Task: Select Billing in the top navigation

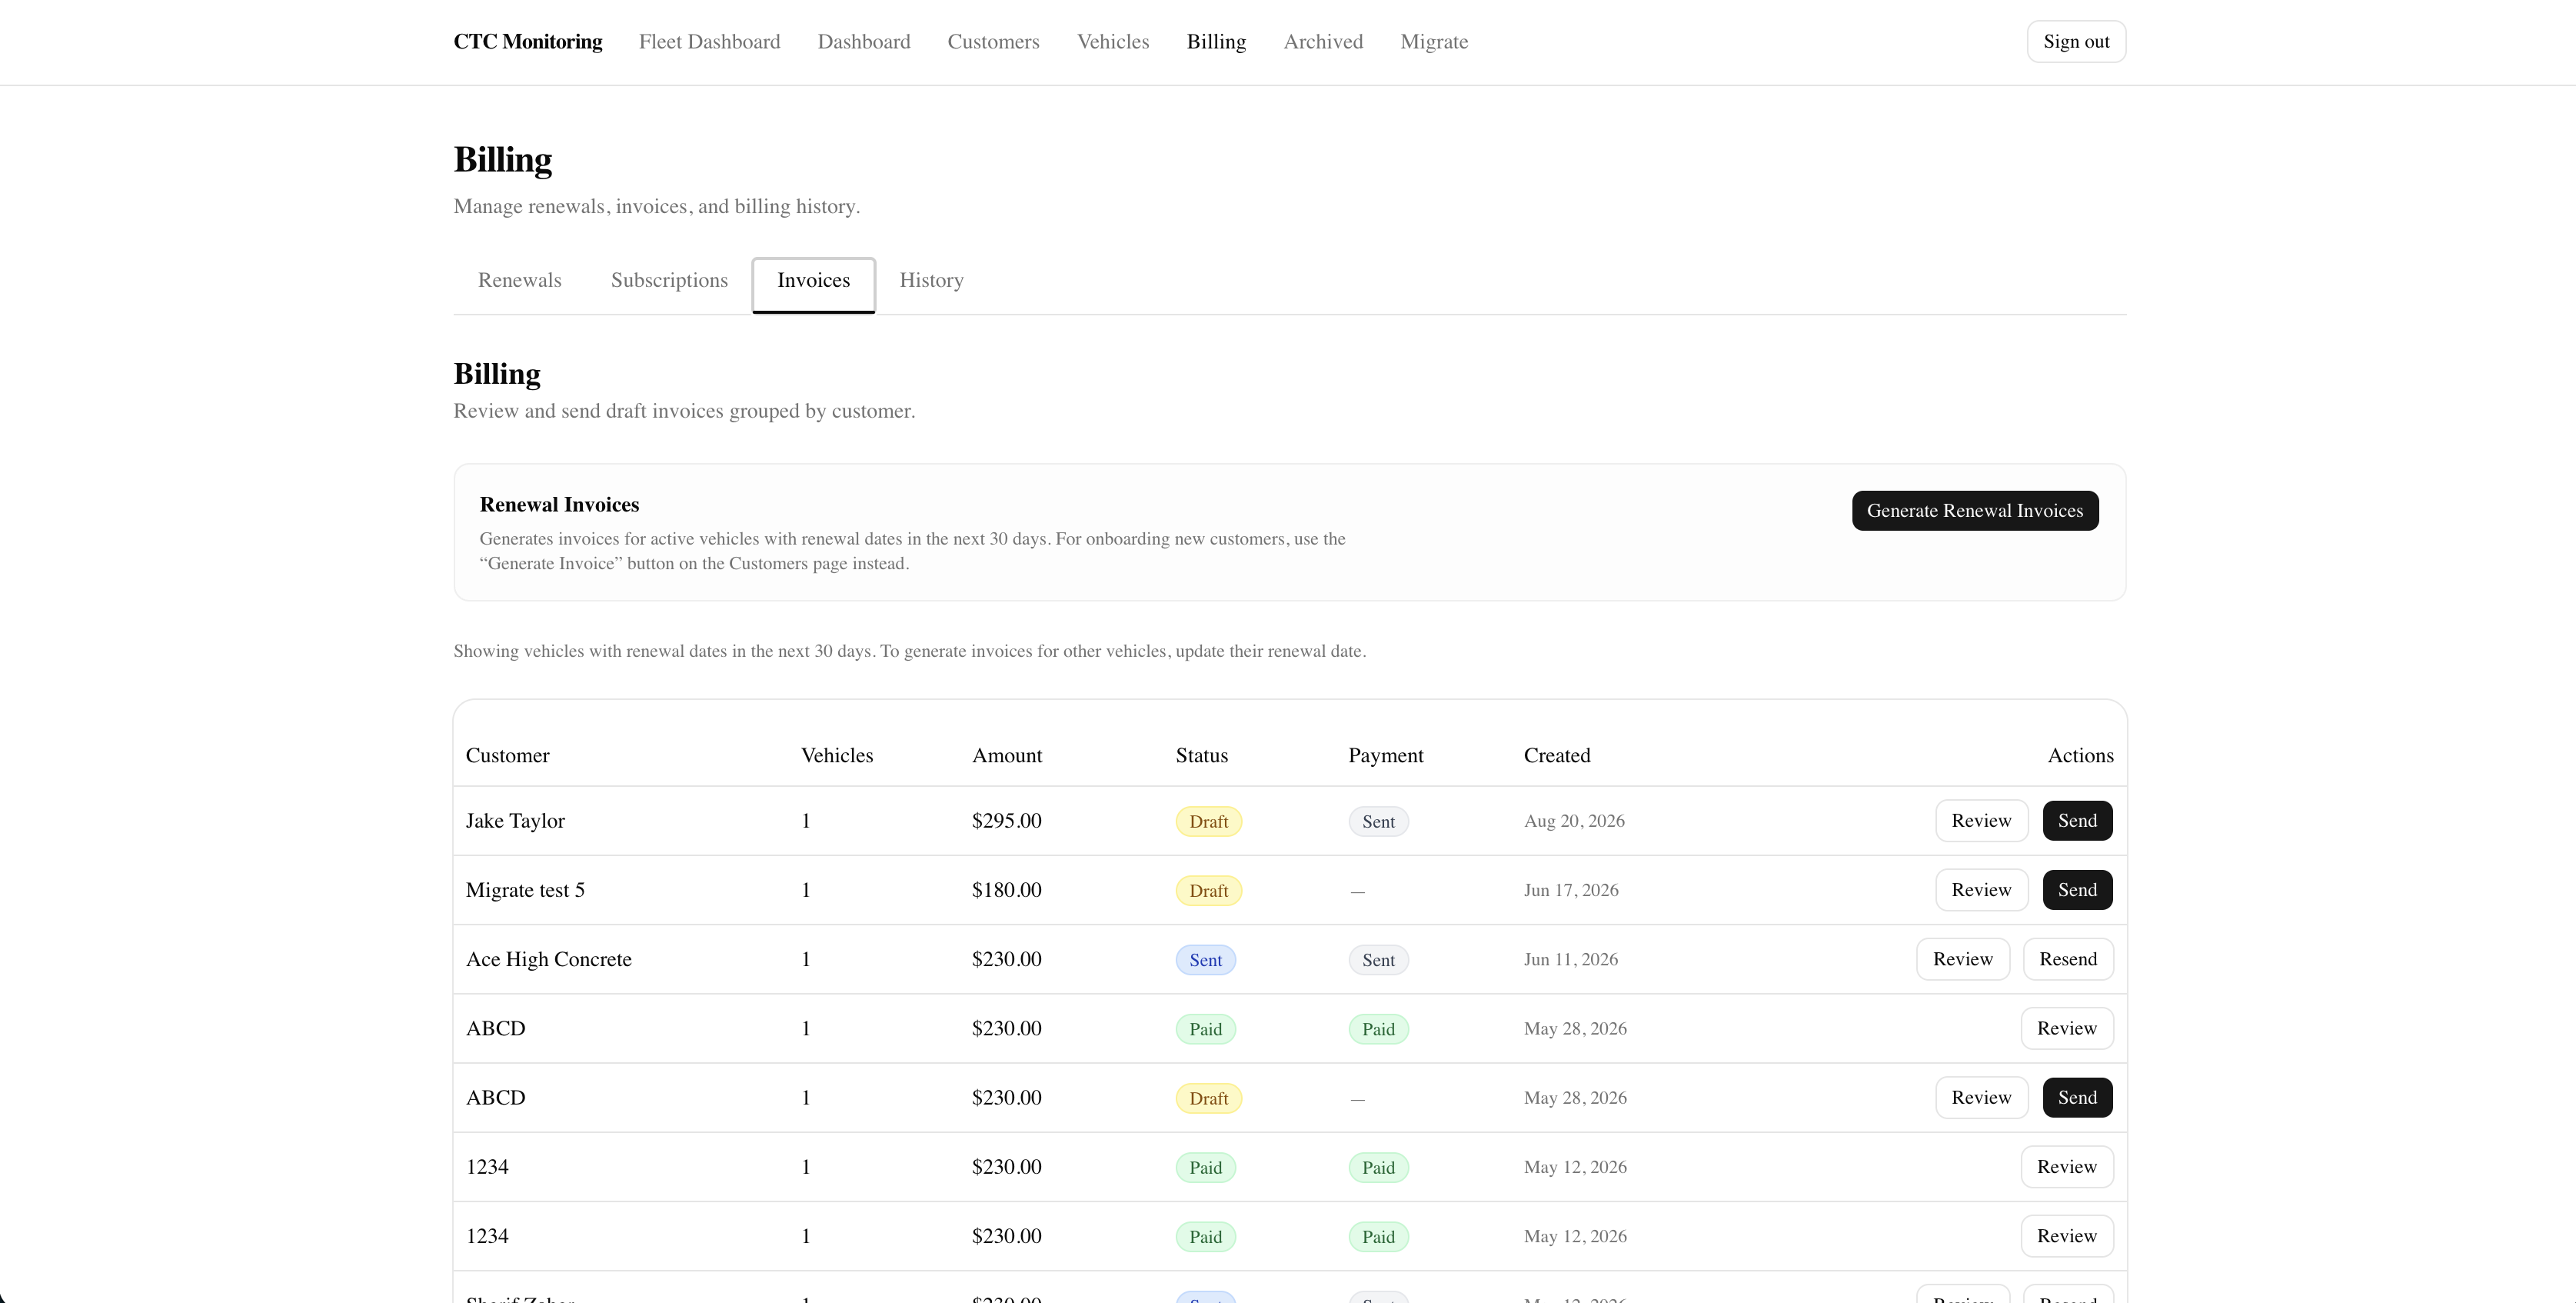Action: pos(1216,42)
